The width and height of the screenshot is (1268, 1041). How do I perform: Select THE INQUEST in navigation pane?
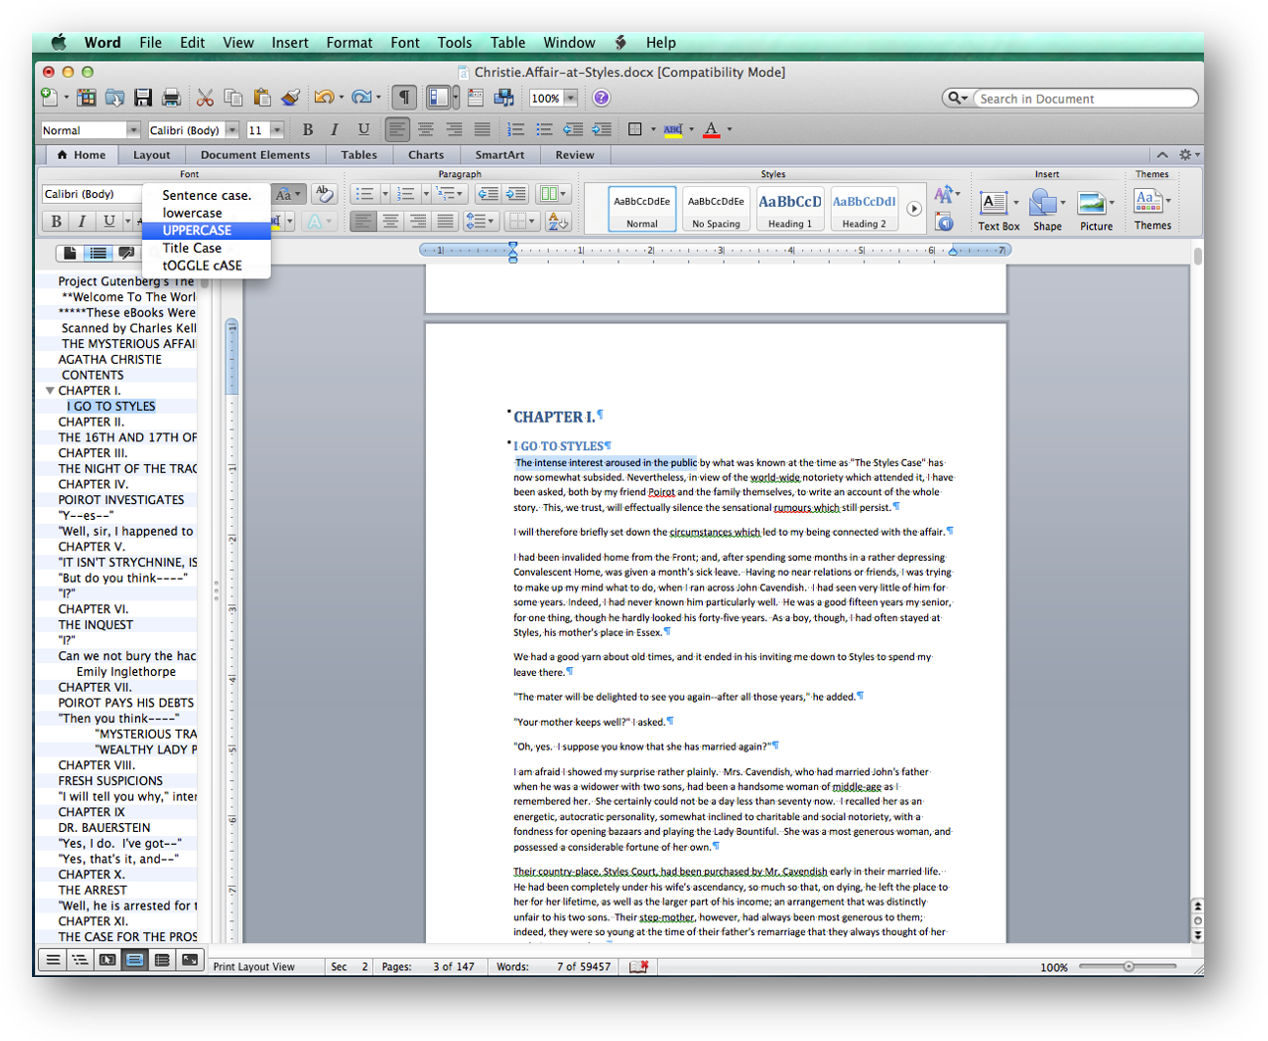tap(95, 625)
